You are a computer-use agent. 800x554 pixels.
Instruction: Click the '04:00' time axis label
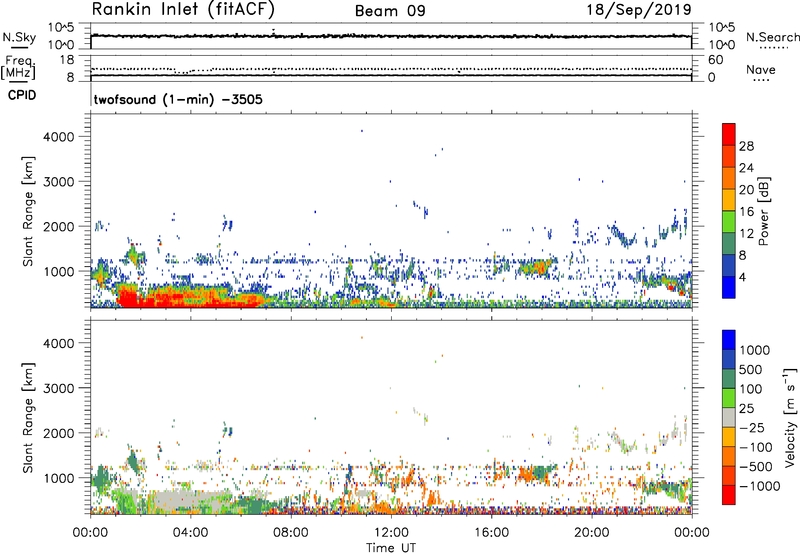(x=190, y=533)
